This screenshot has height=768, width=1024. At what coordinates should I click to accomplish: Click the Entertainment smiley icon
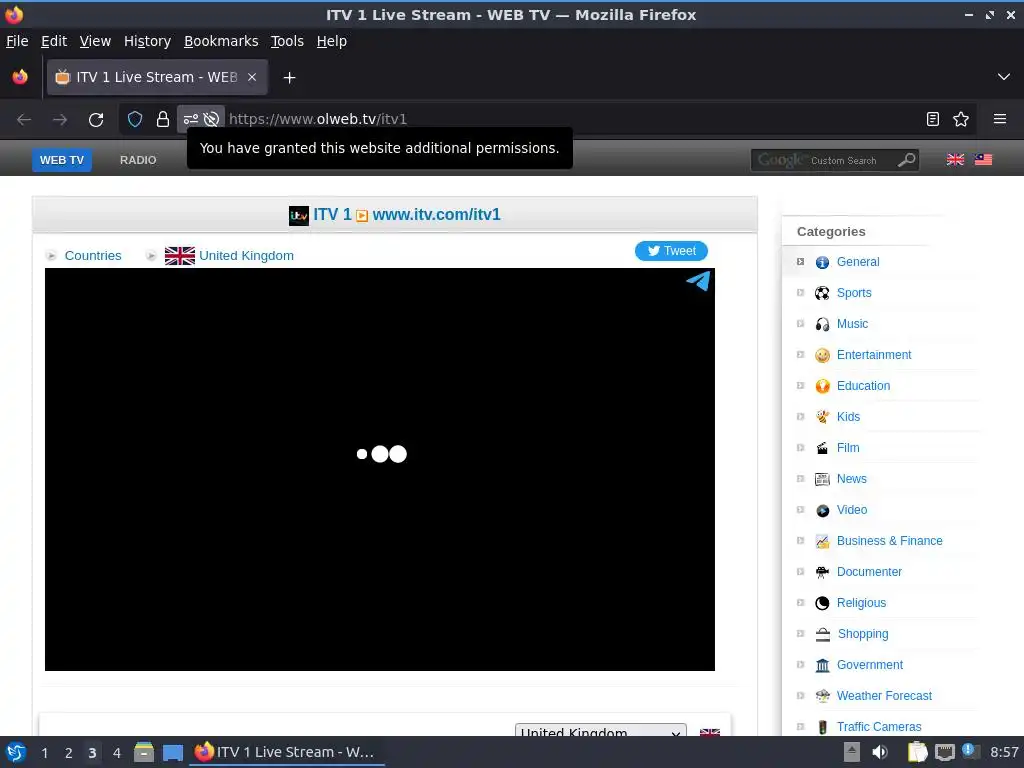tap(822, 355)
